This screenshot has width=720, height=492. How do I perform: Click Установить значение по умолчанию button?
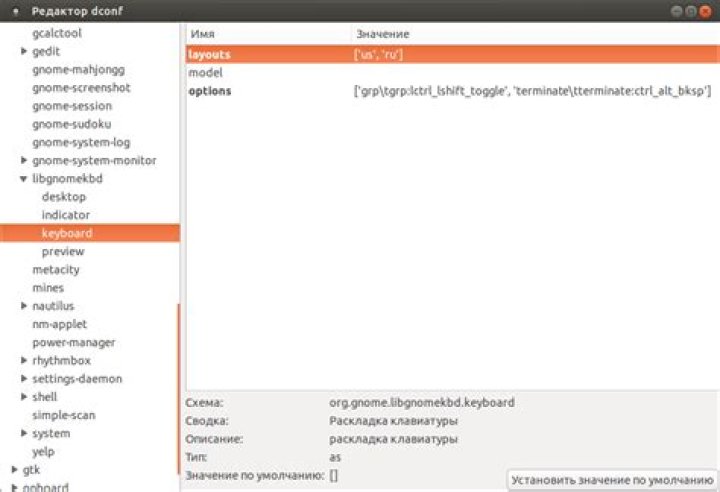point(612,480)
